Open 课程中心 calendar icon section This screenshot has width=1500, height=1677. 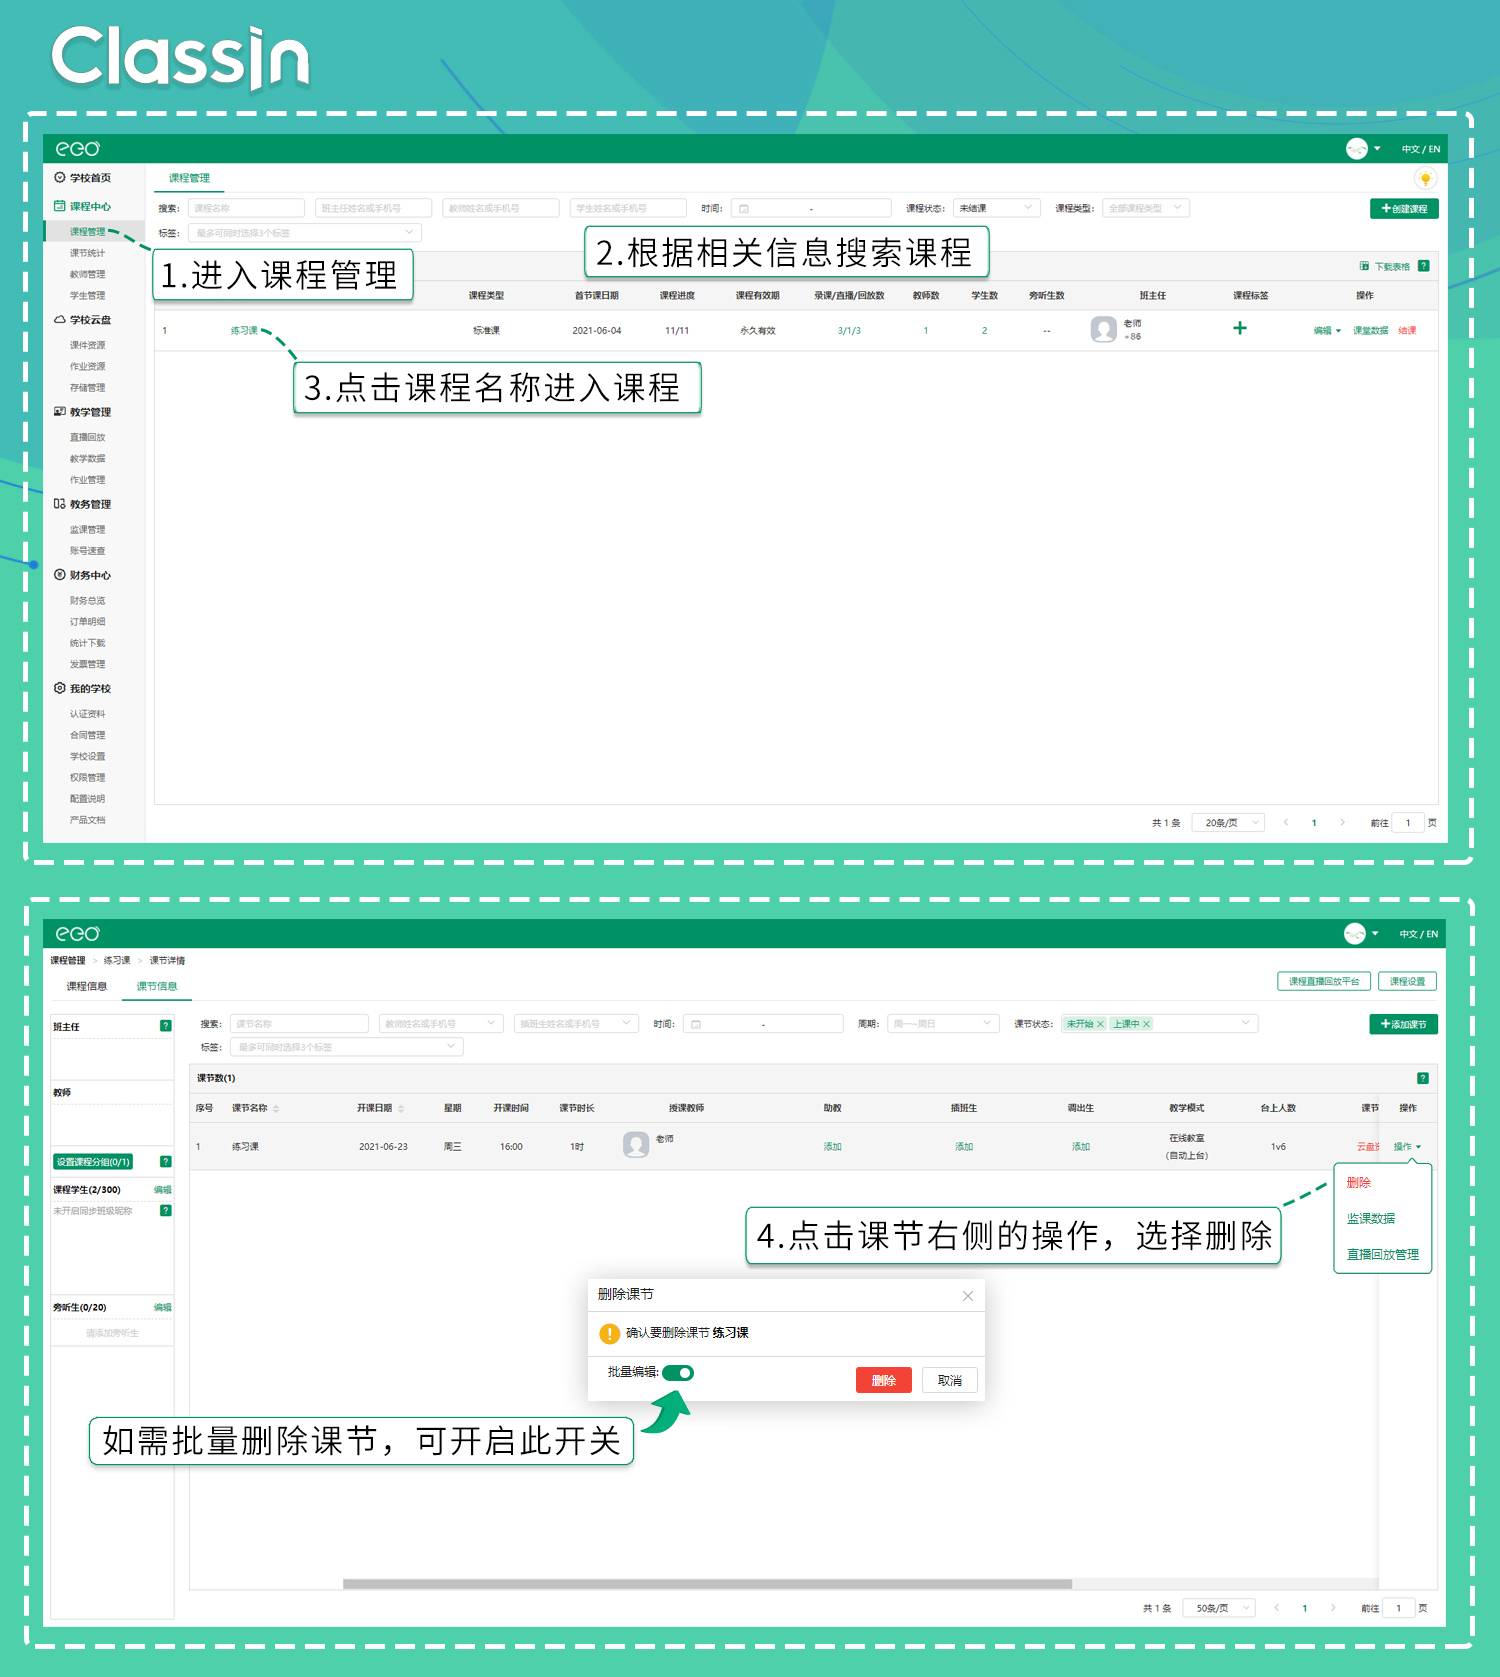point(82,206)
